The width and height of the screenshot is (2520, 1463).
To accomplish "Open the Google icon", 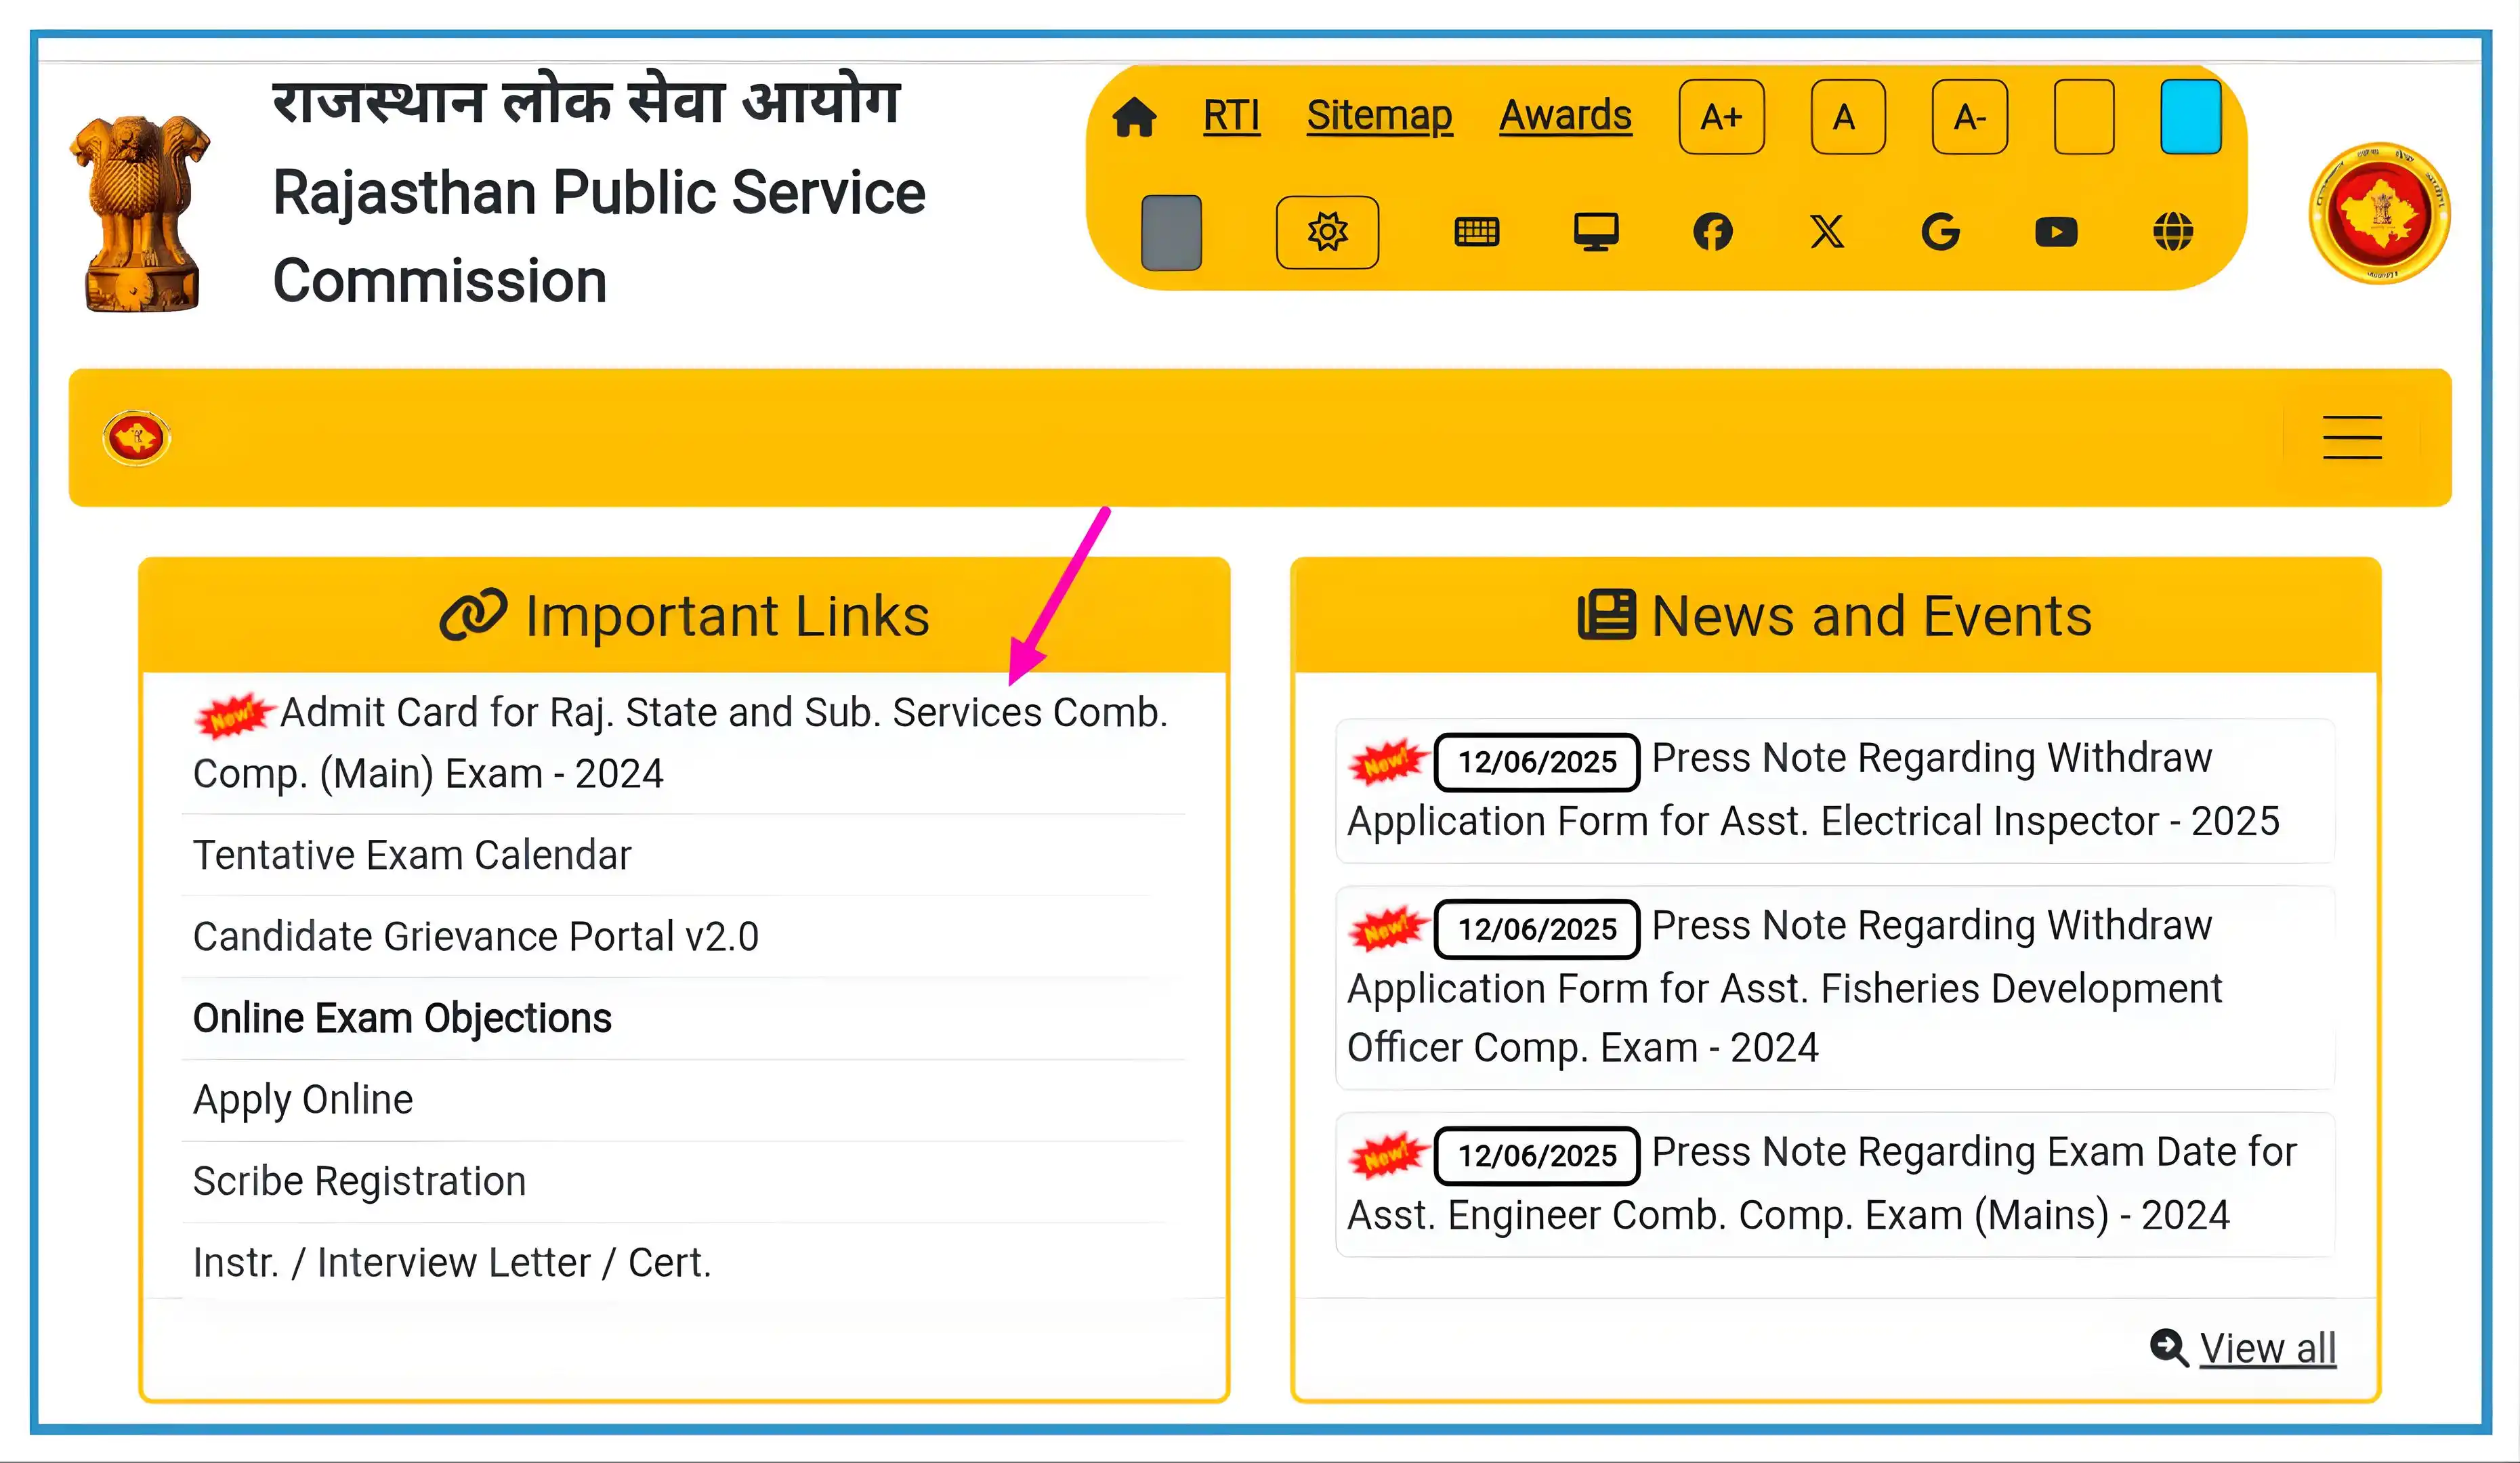I will click(x=1940, y=232).
